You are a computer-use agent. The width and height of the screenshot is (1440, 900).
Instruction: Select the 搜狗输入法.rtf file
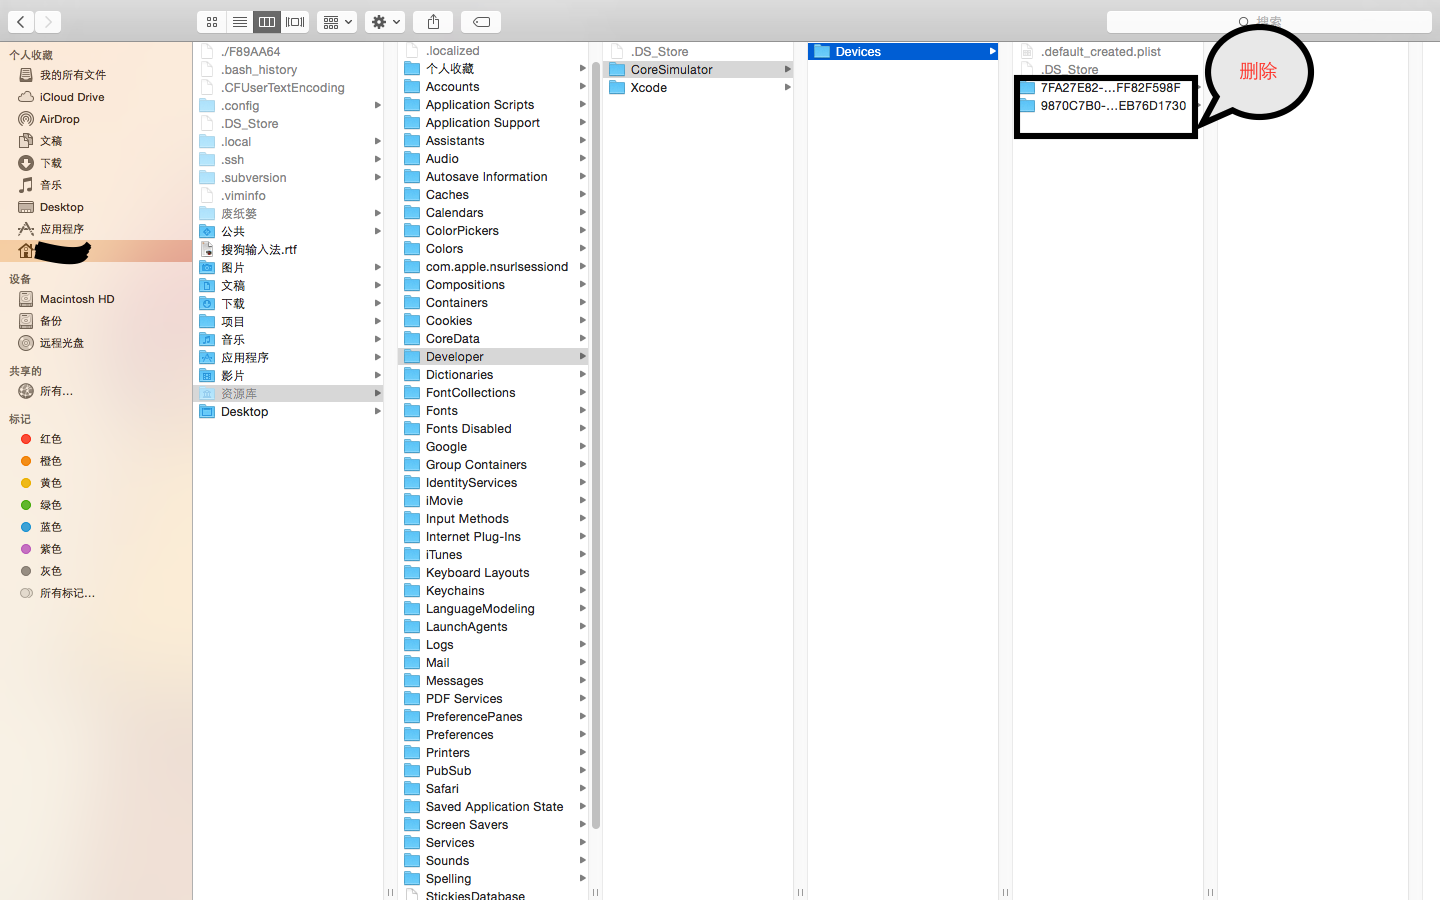tap(288, 250)
